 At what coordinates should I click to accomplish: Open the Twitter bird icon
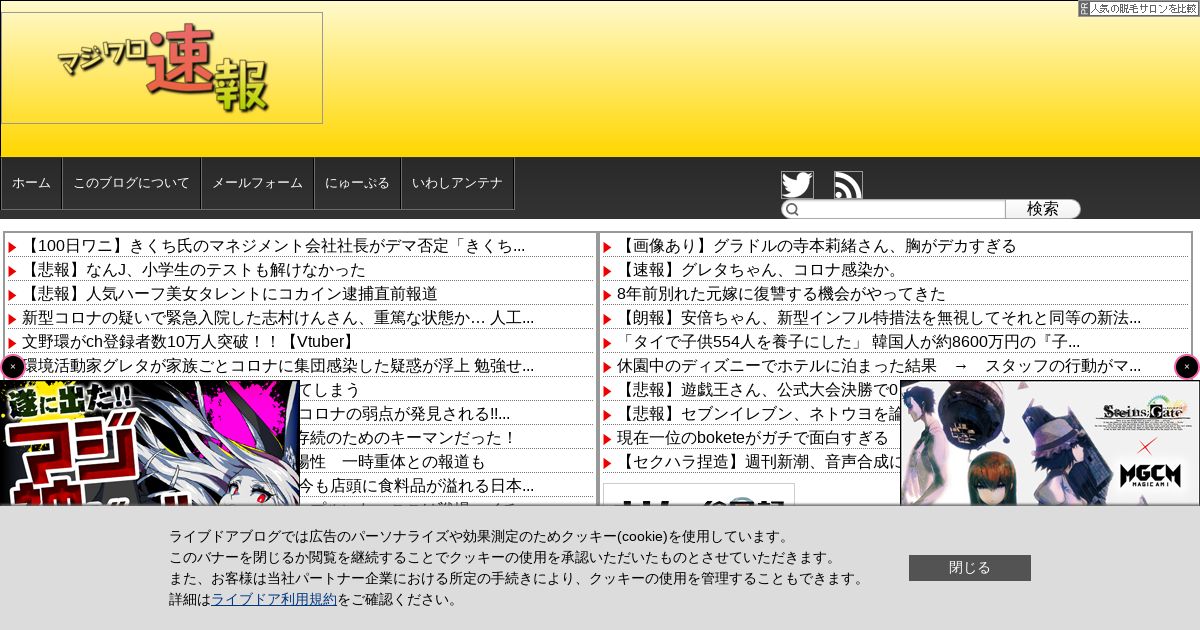(797, 185)
